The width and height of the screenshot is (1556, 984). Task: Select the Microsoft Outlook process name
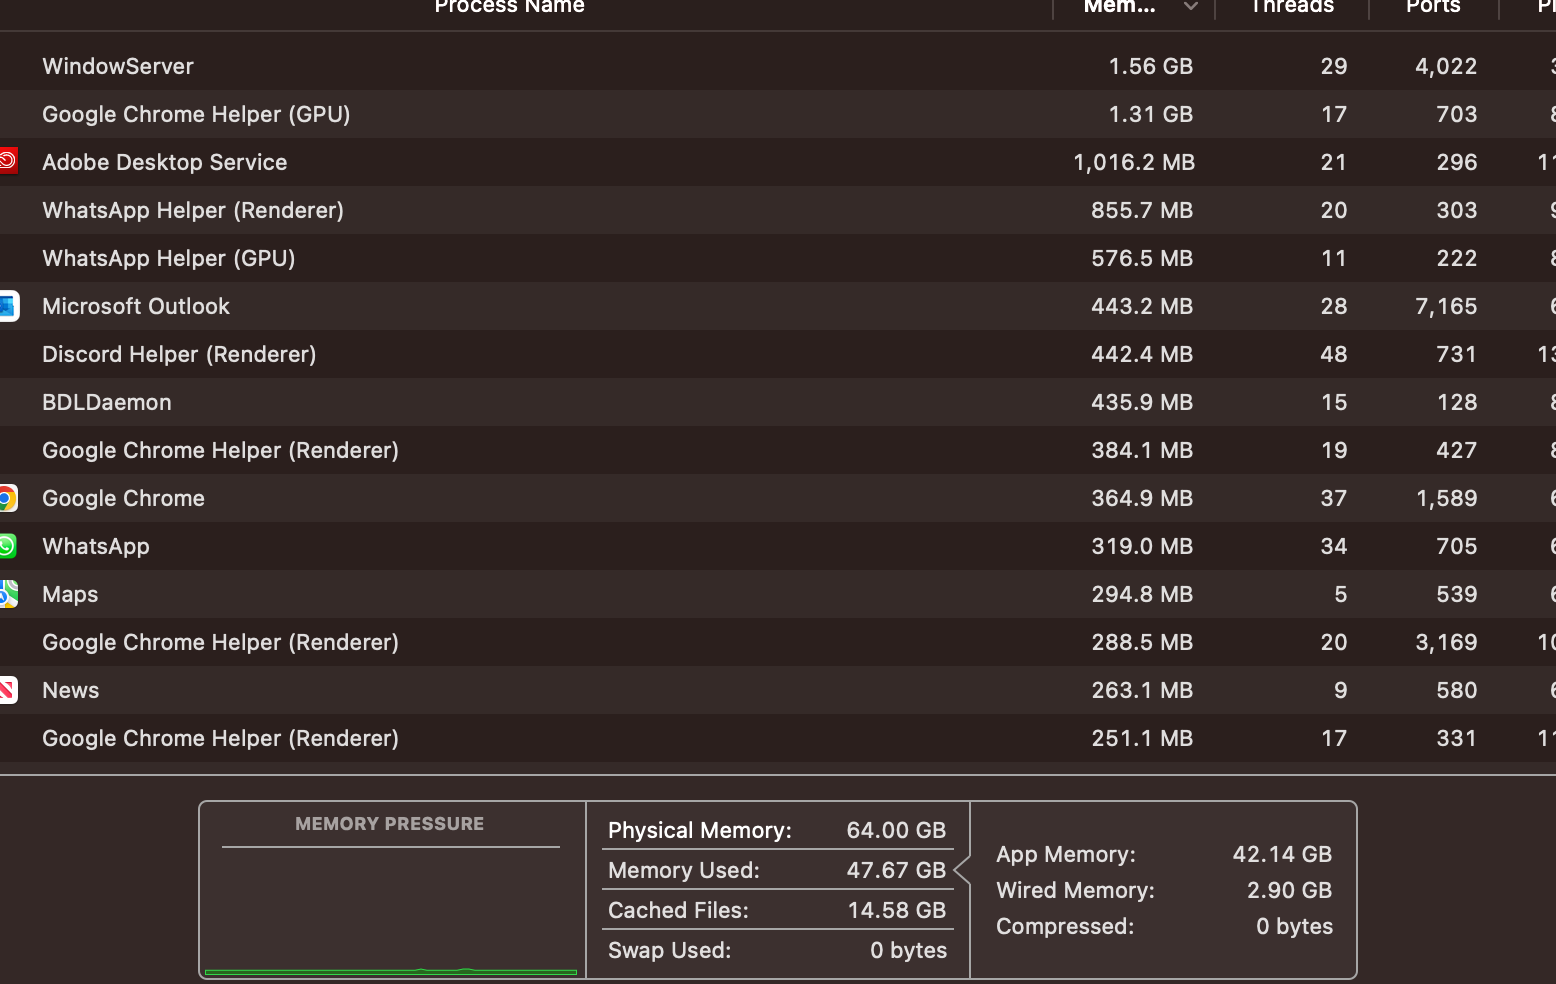pyautogui.click(x=136, y=306)
